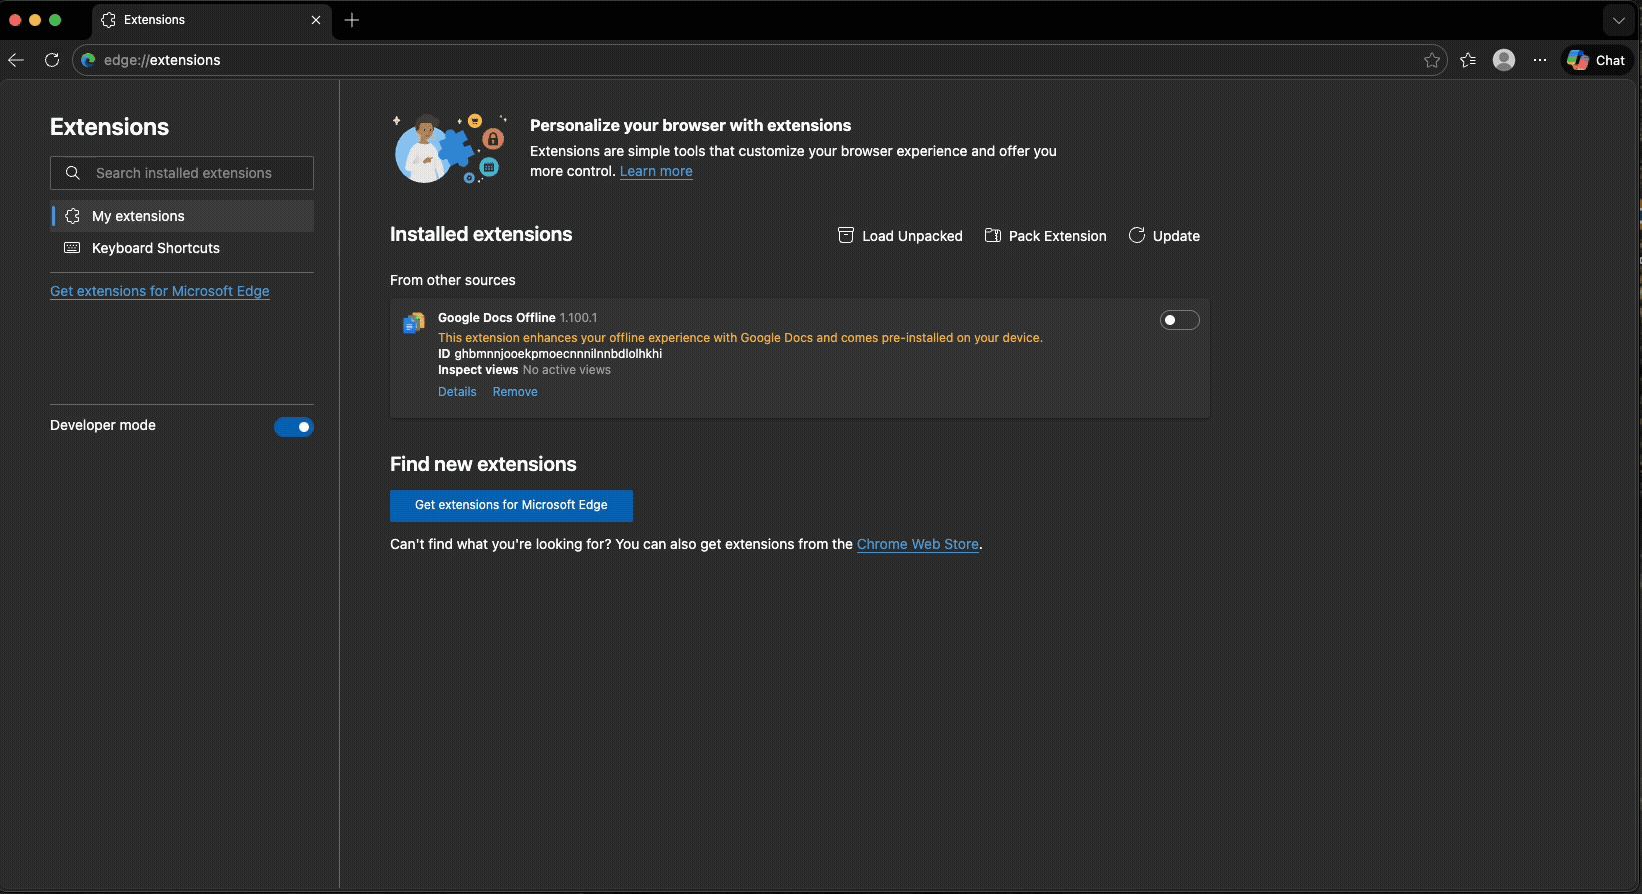Remove the Google Docs Offline extension

click(x=515, y=392)
